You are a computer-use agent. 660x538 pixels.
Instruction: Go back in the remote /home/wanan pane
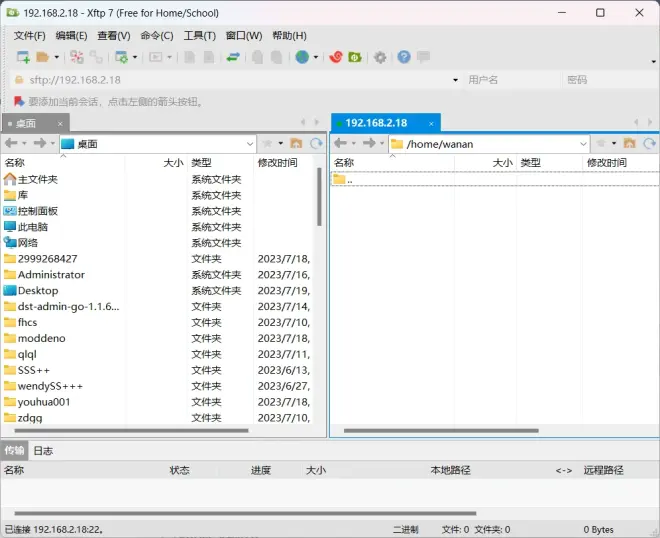point(340,143)
